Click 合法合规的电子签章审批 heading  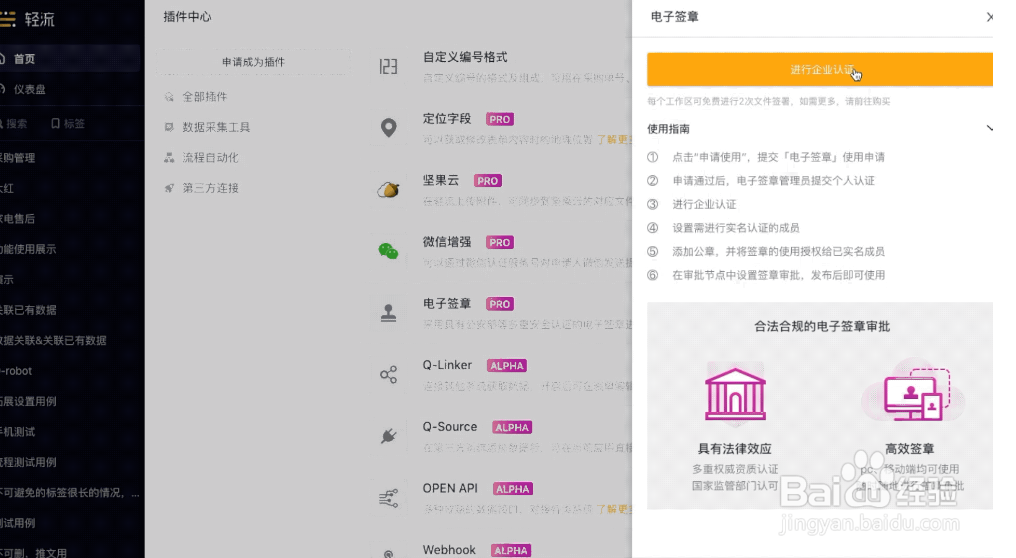822,327
